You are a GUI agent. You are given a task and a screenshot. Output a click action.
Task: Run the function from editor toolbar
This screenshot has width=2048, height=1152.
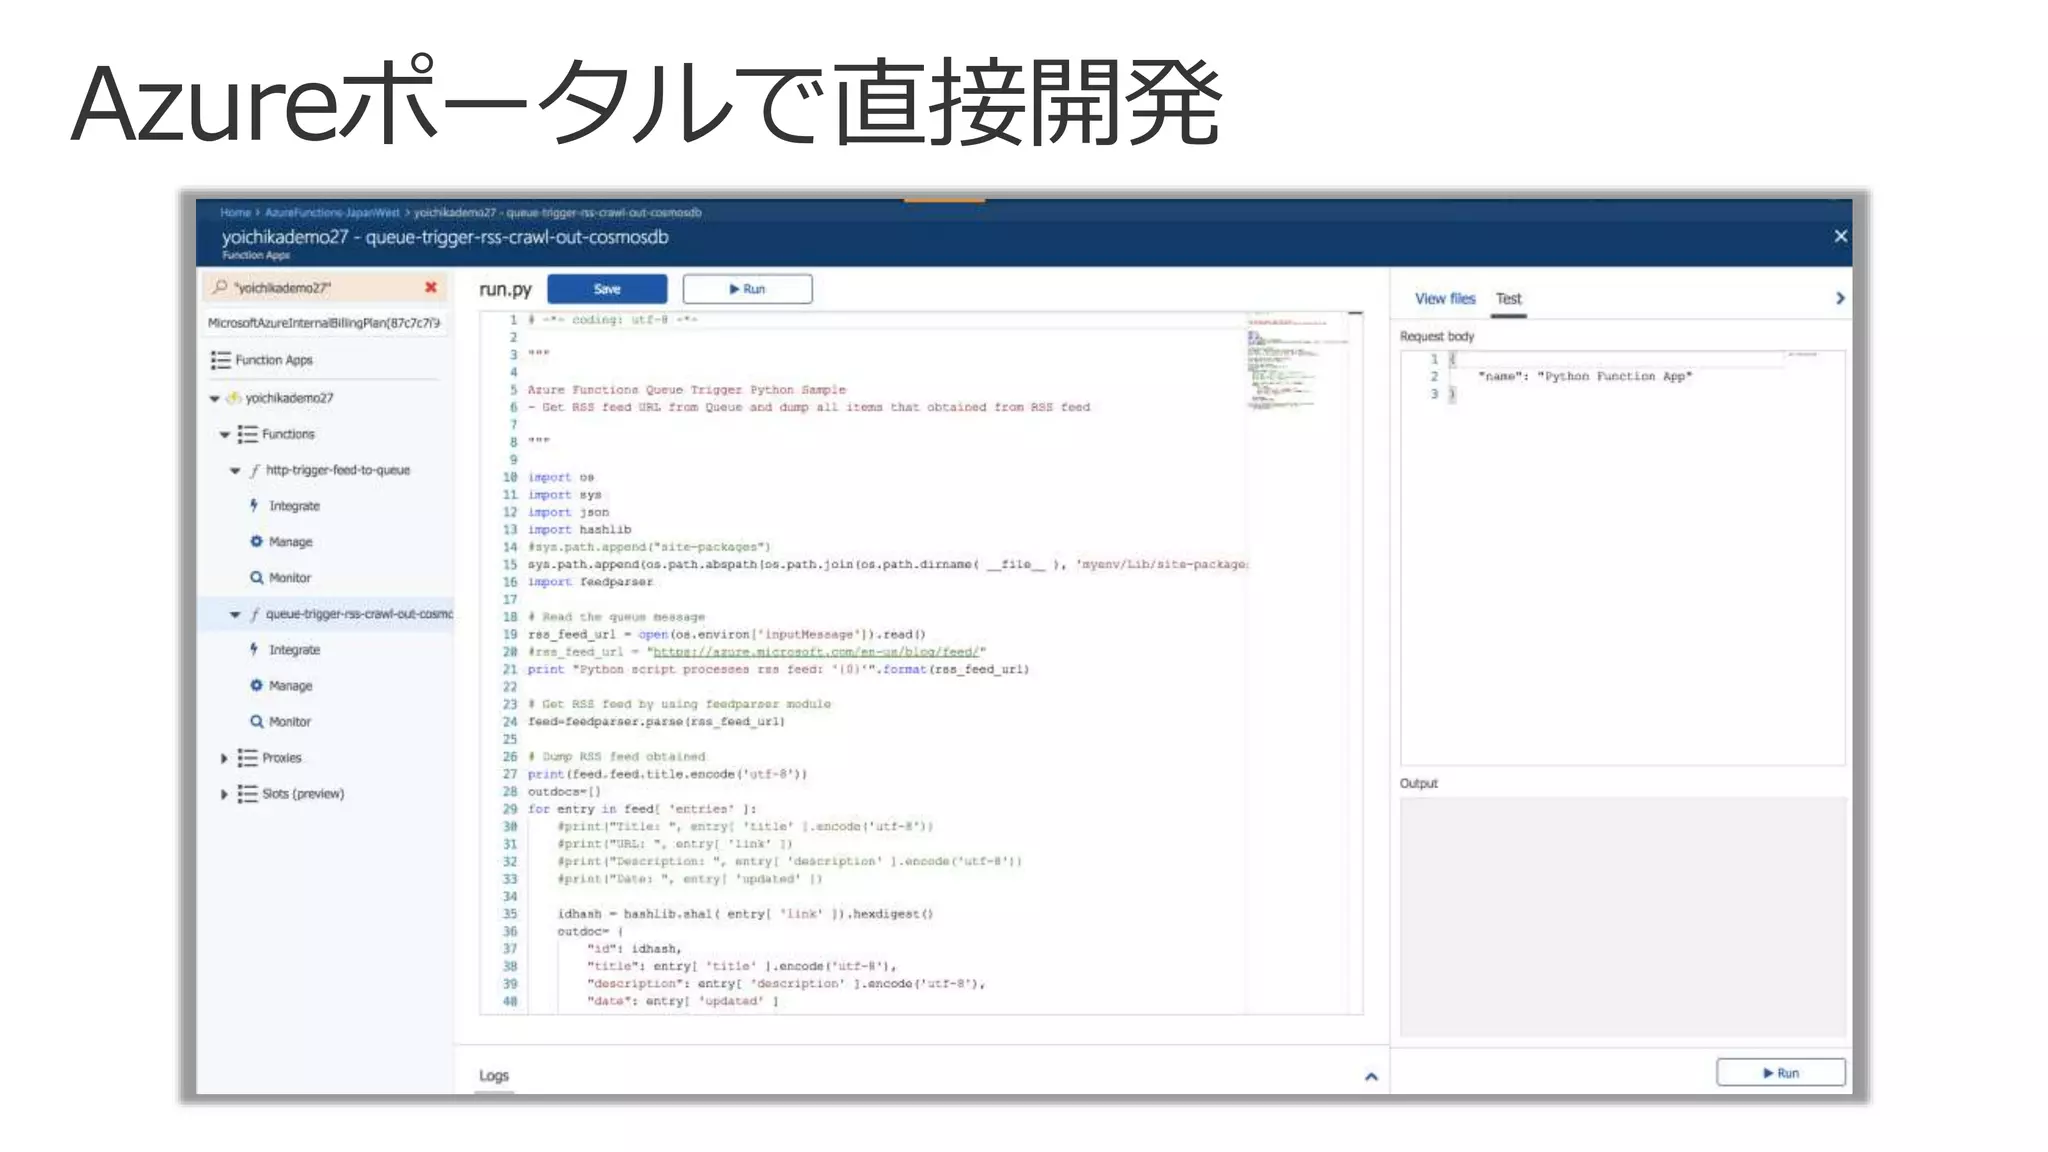click(747, 289)
